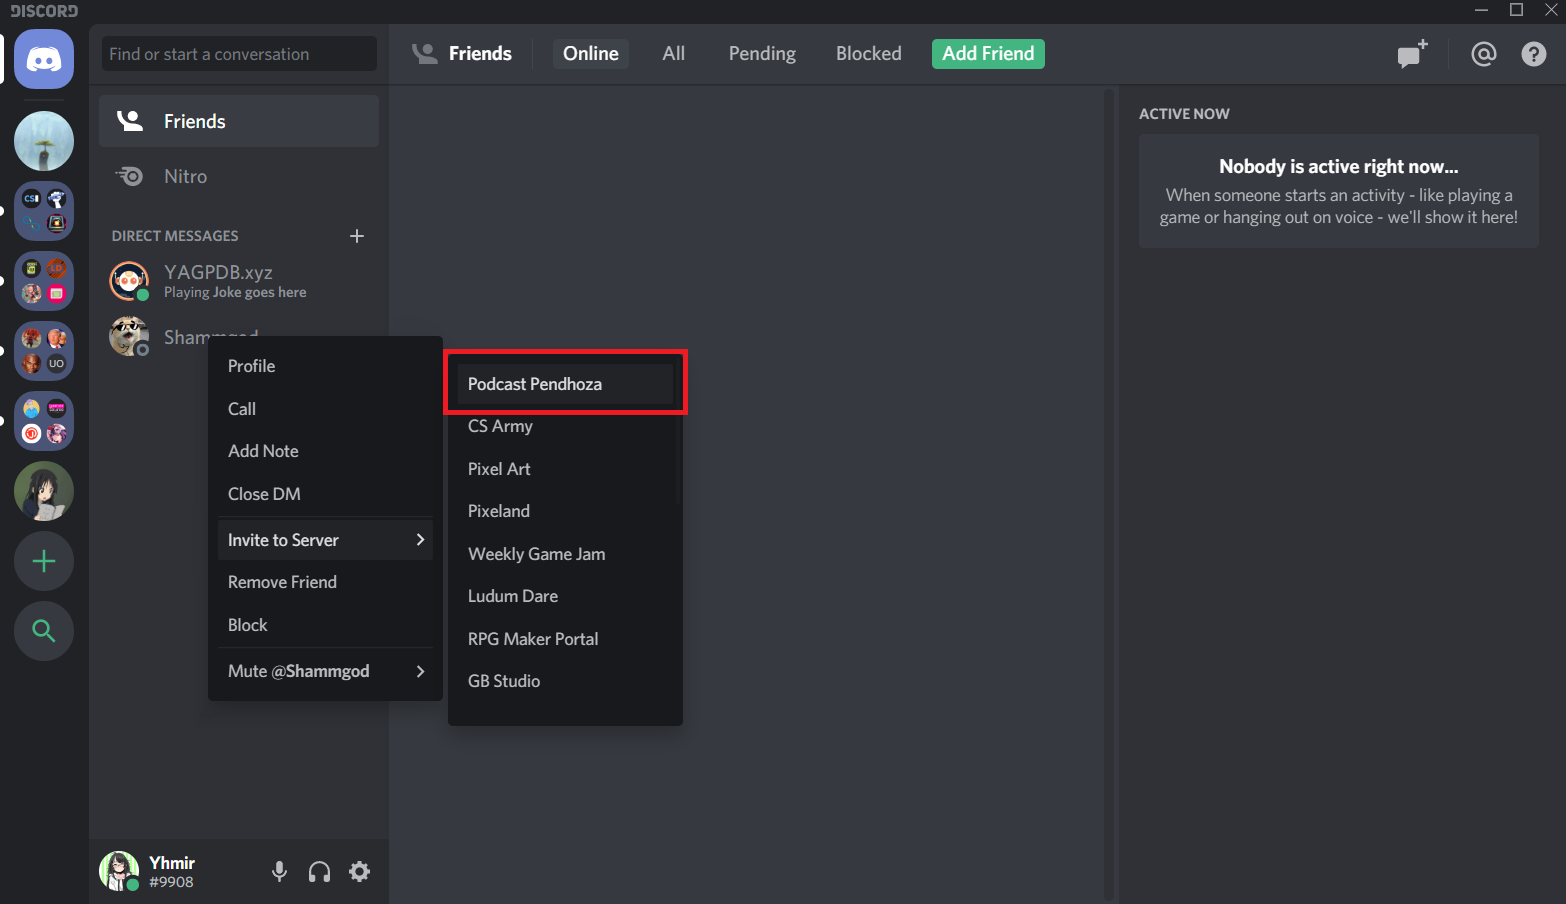Click the Add a Server plus icon
Screen dimensions: 1566x904
tap(44, 561)
